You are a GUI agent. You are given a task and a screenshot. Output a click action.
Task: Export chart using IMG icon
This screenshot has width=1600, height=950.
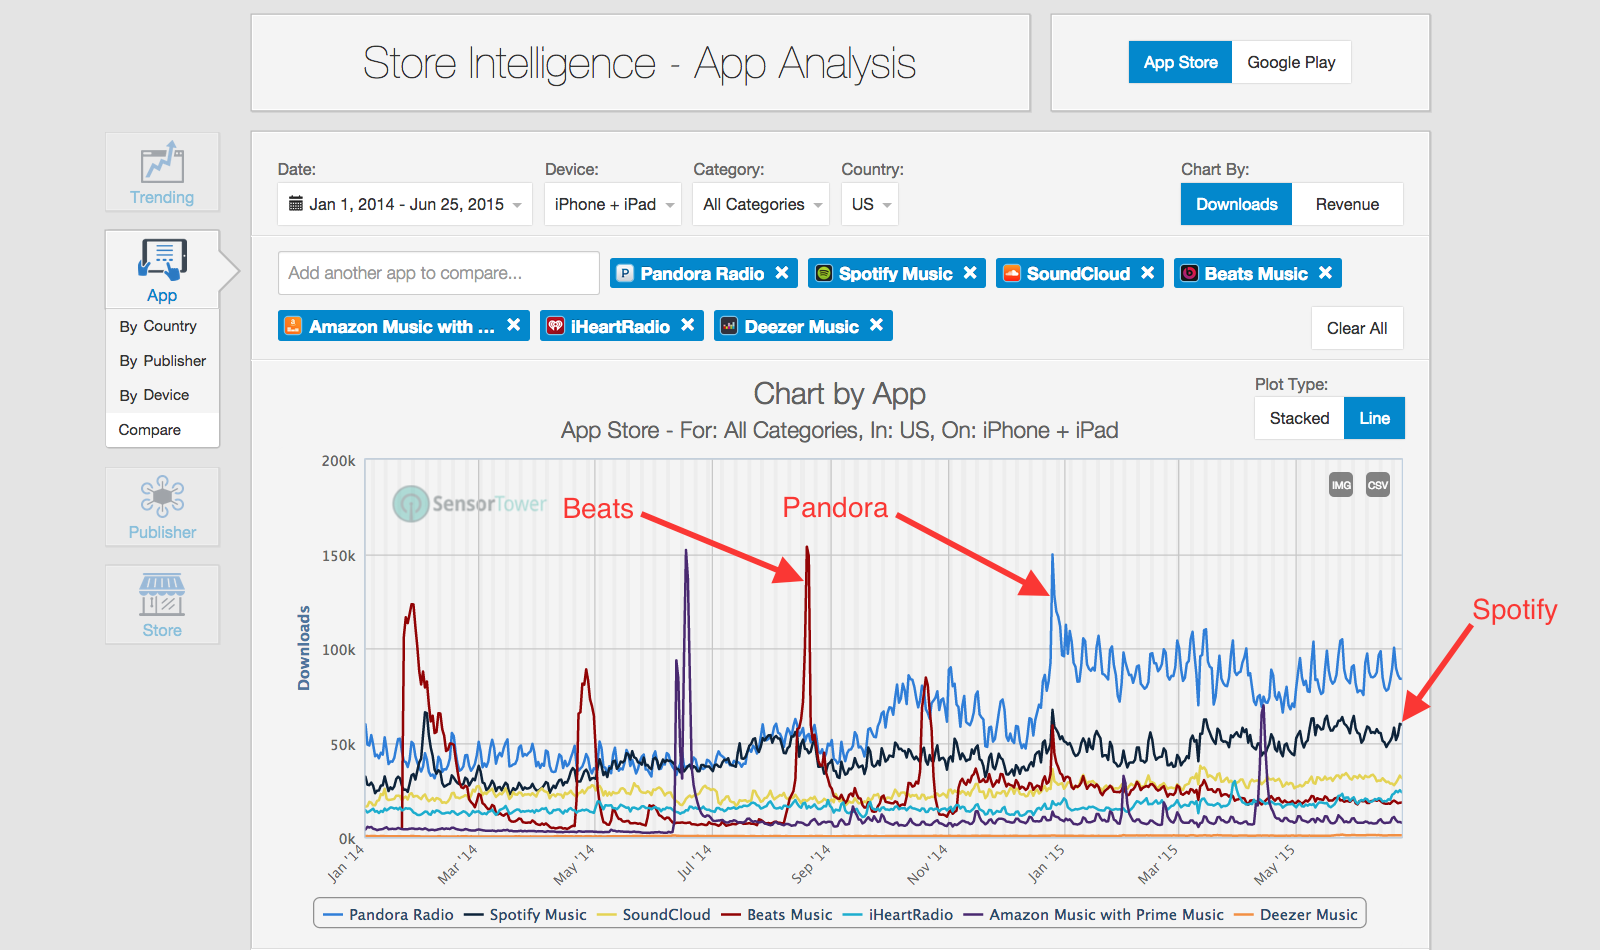[x=1341, y=485]
